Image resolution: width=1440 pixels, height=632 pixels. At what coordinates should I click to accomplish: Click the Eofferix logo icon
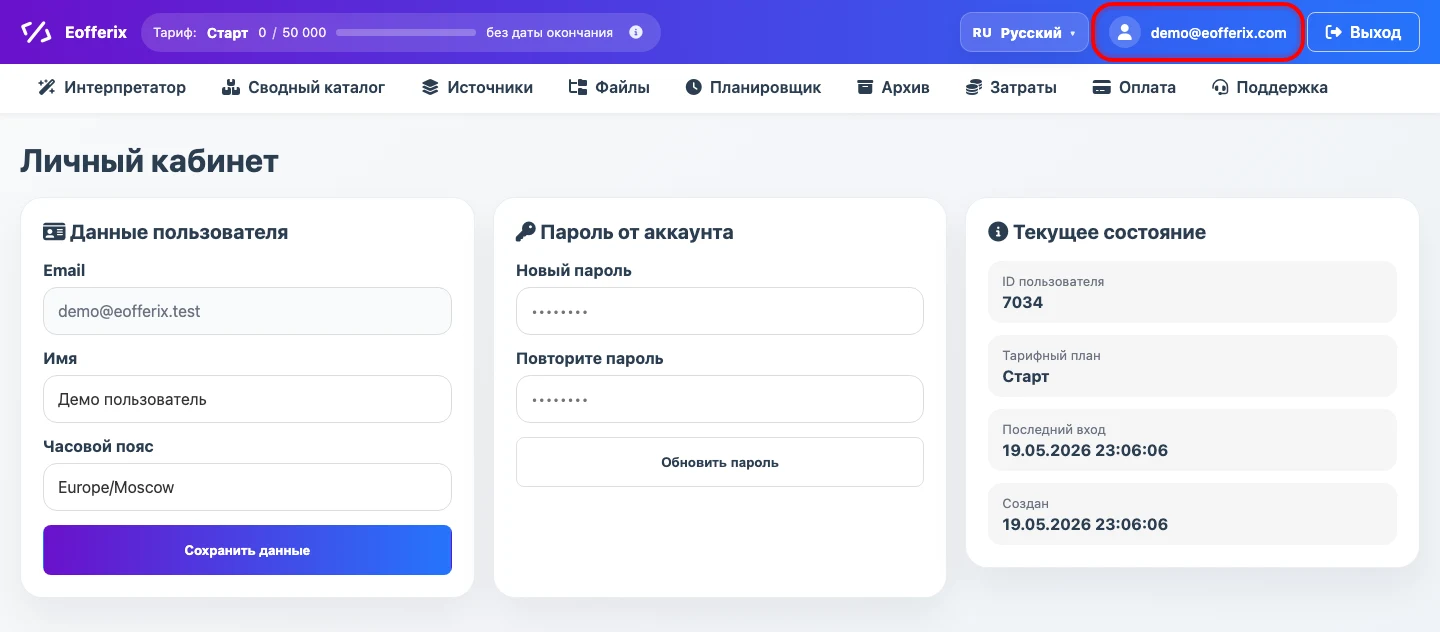click(x=36, y=32)
